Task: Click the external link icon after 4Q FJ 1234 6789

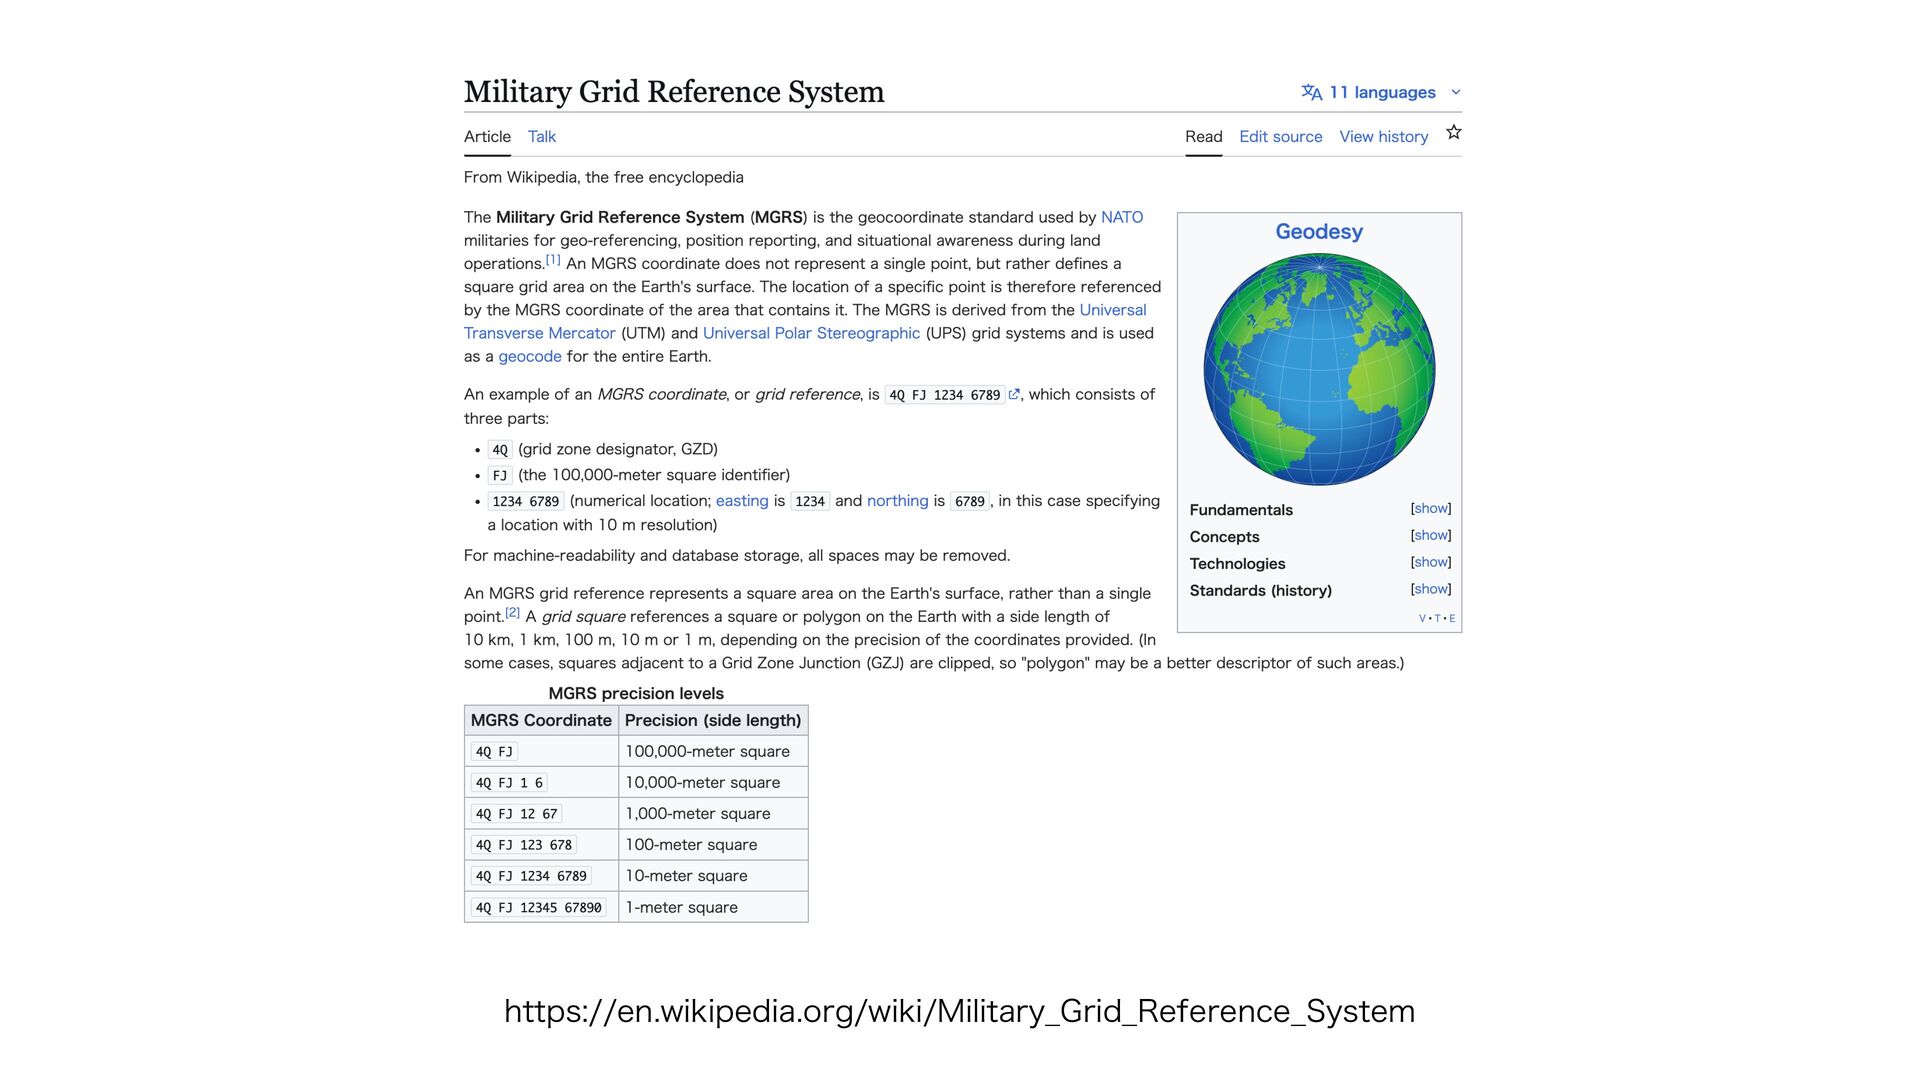Action: 1014,395
